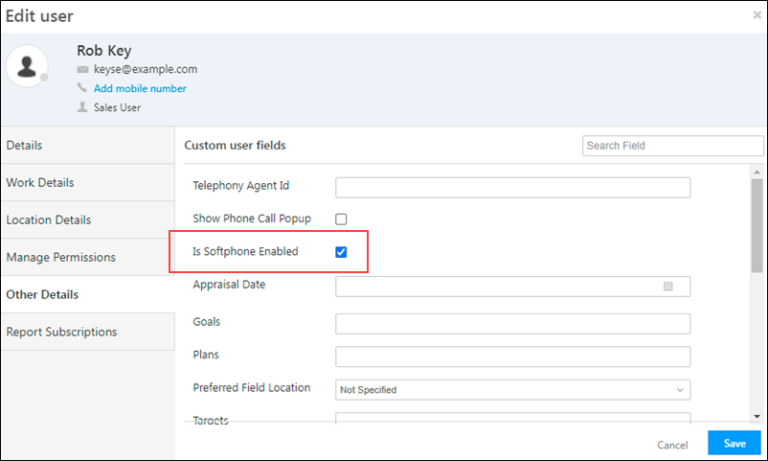Screen dimensions: 768x461
Task: Click the user avatar profile picture
Action: (28, 66)
